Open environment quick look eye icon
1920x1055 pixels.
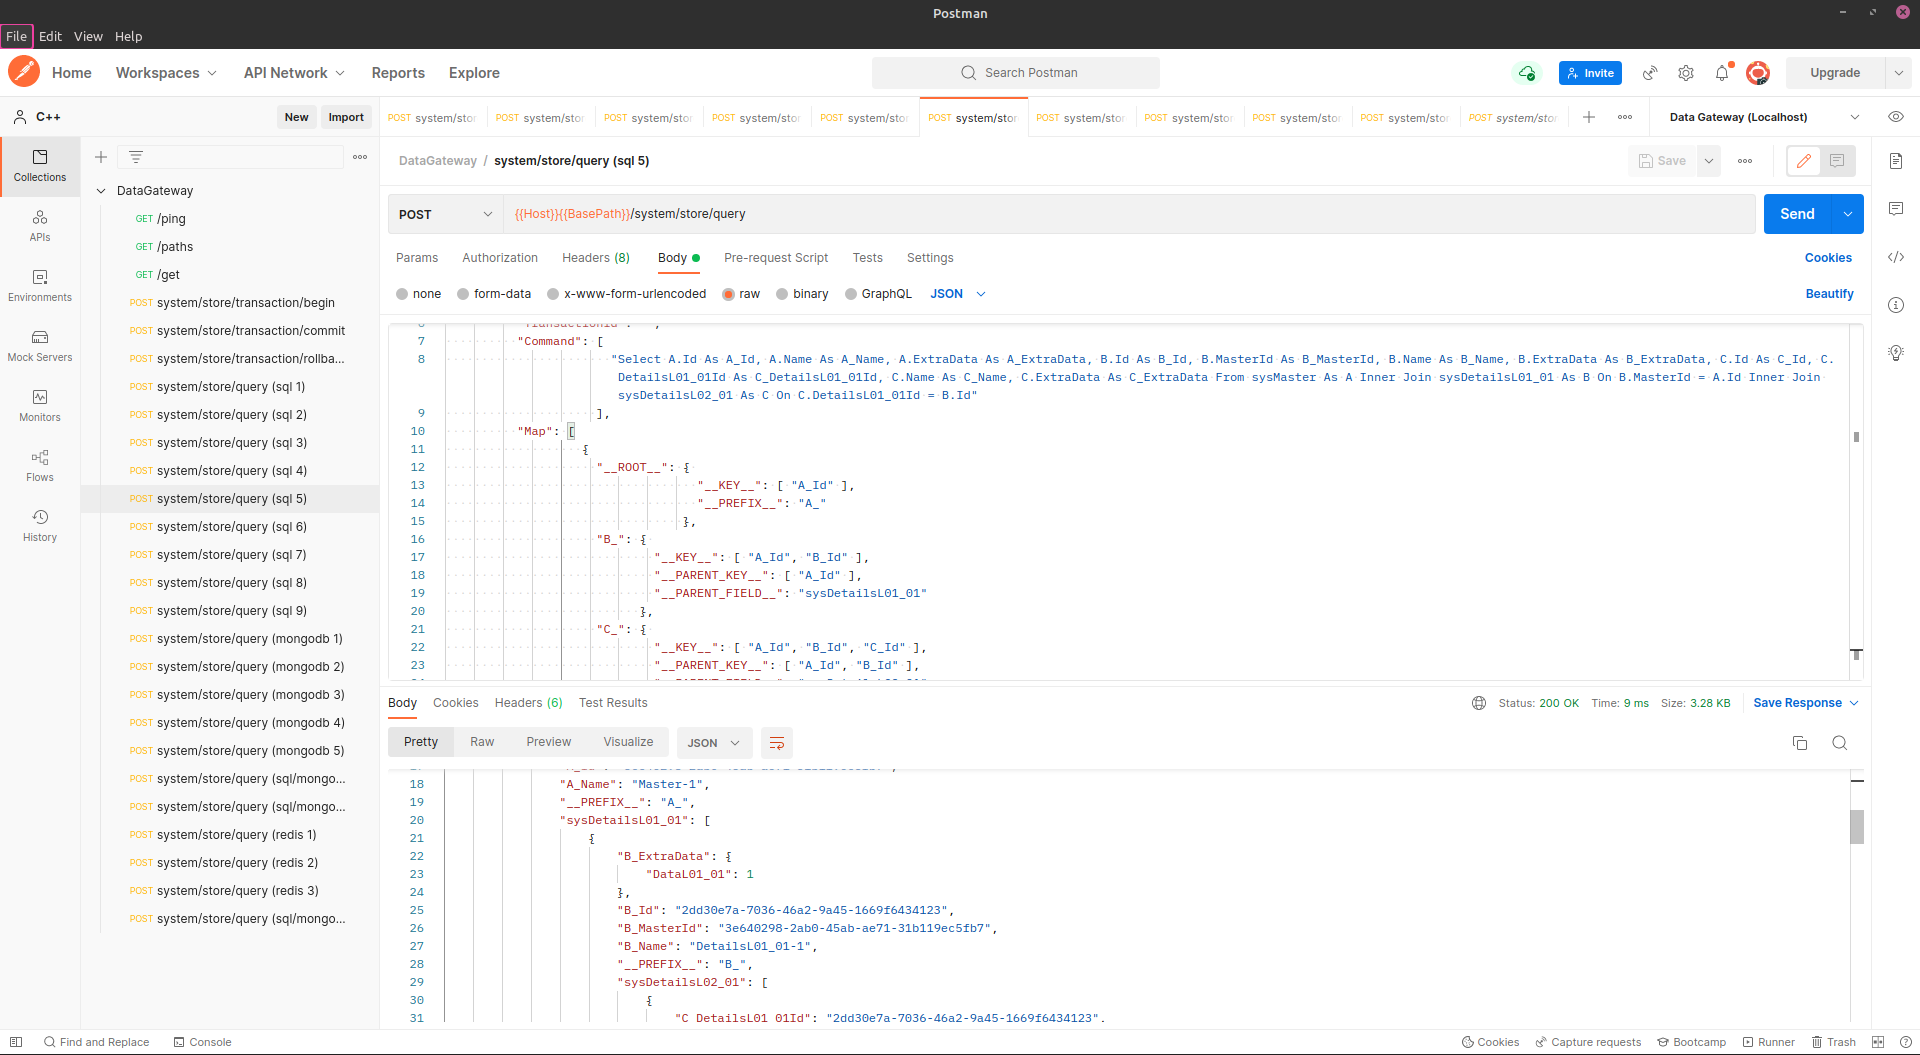pos(1896,117)
